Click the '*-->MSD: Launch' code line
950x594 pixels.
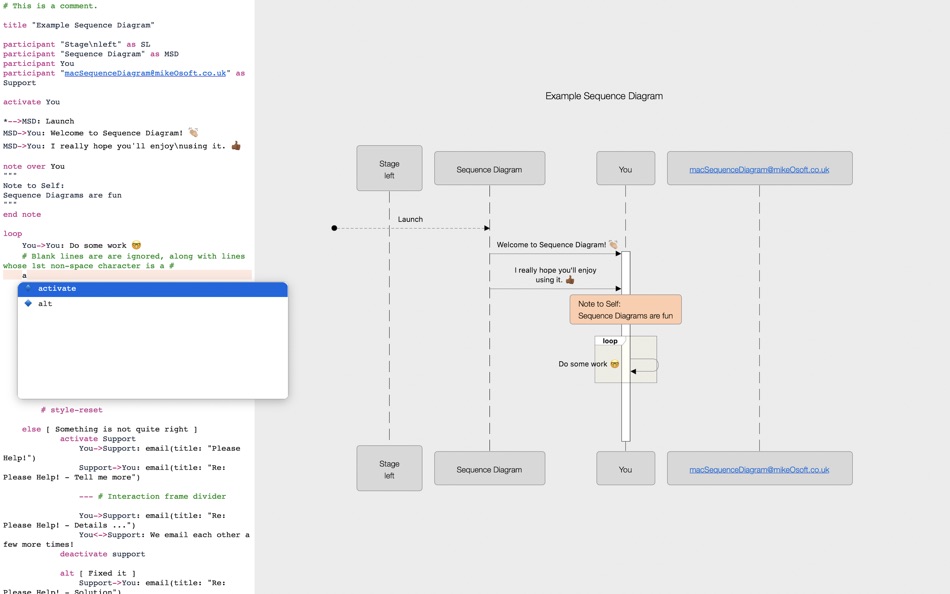(x=39, y=121)
